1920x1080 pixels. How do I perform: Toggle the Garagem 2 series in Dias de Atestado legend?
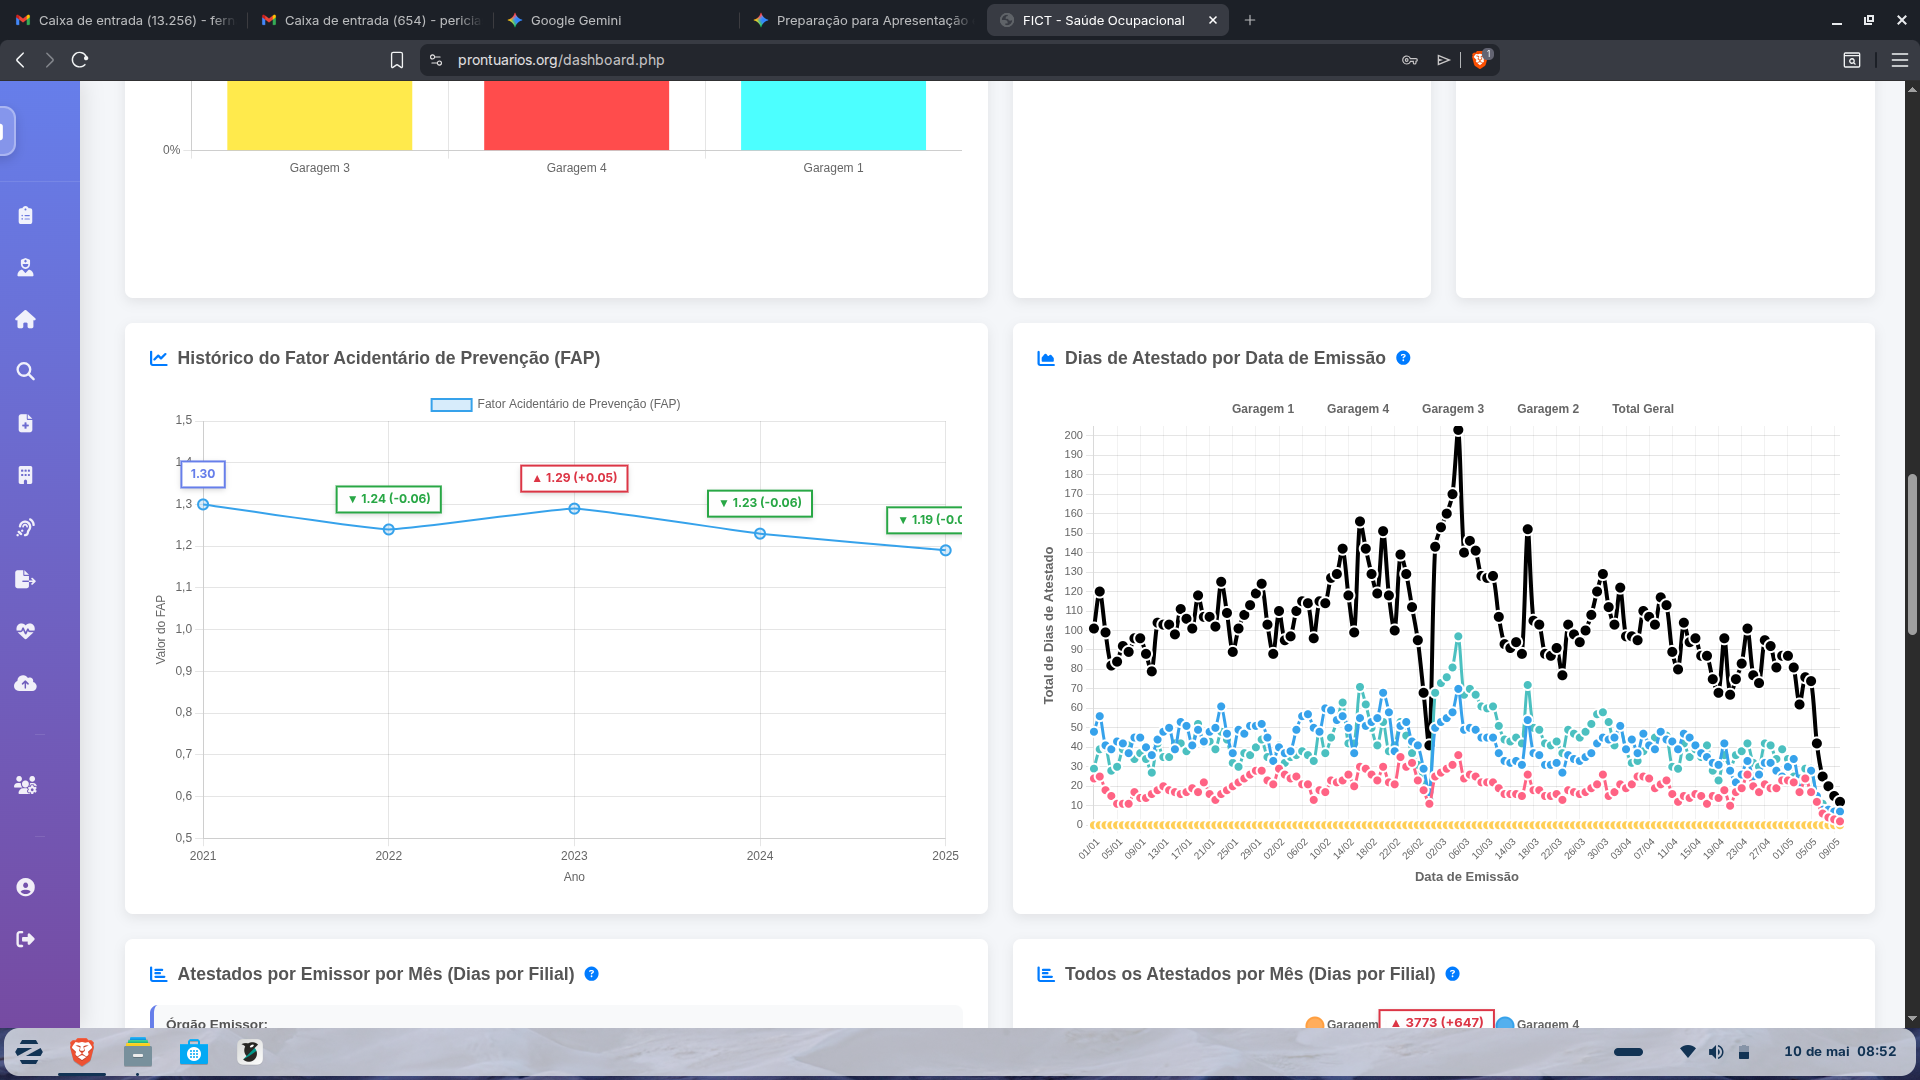click(x=1548, y=409)
